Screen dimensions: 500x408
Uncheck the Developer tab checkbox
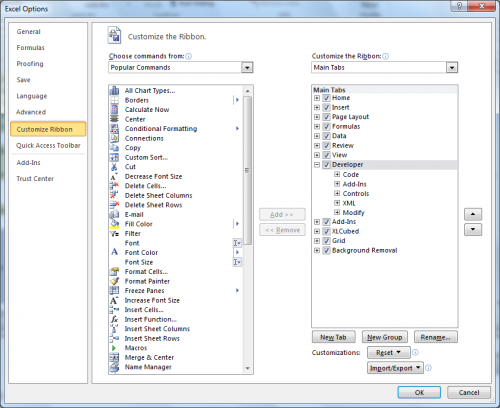327,165
